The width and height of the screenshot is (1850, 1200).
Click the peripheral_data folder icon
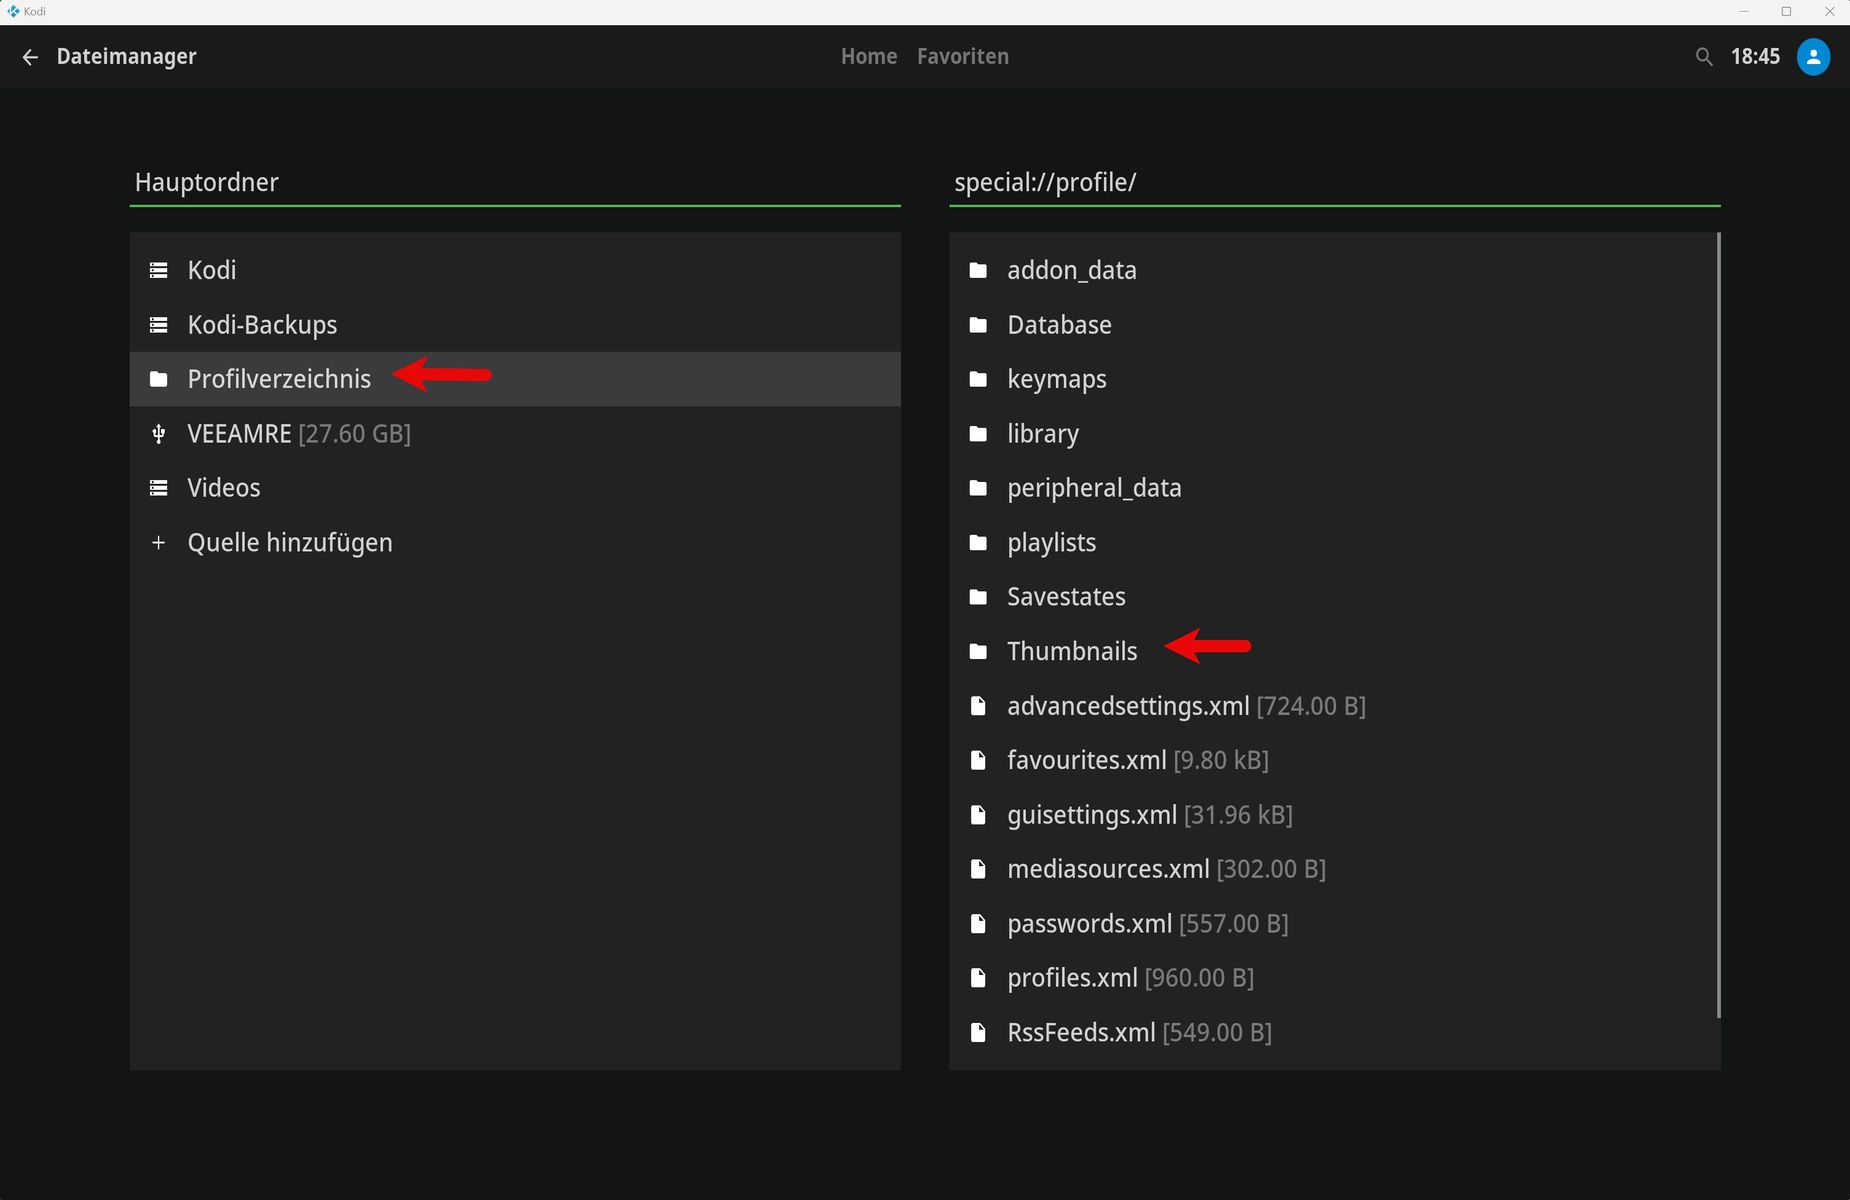tap(978, 488)
